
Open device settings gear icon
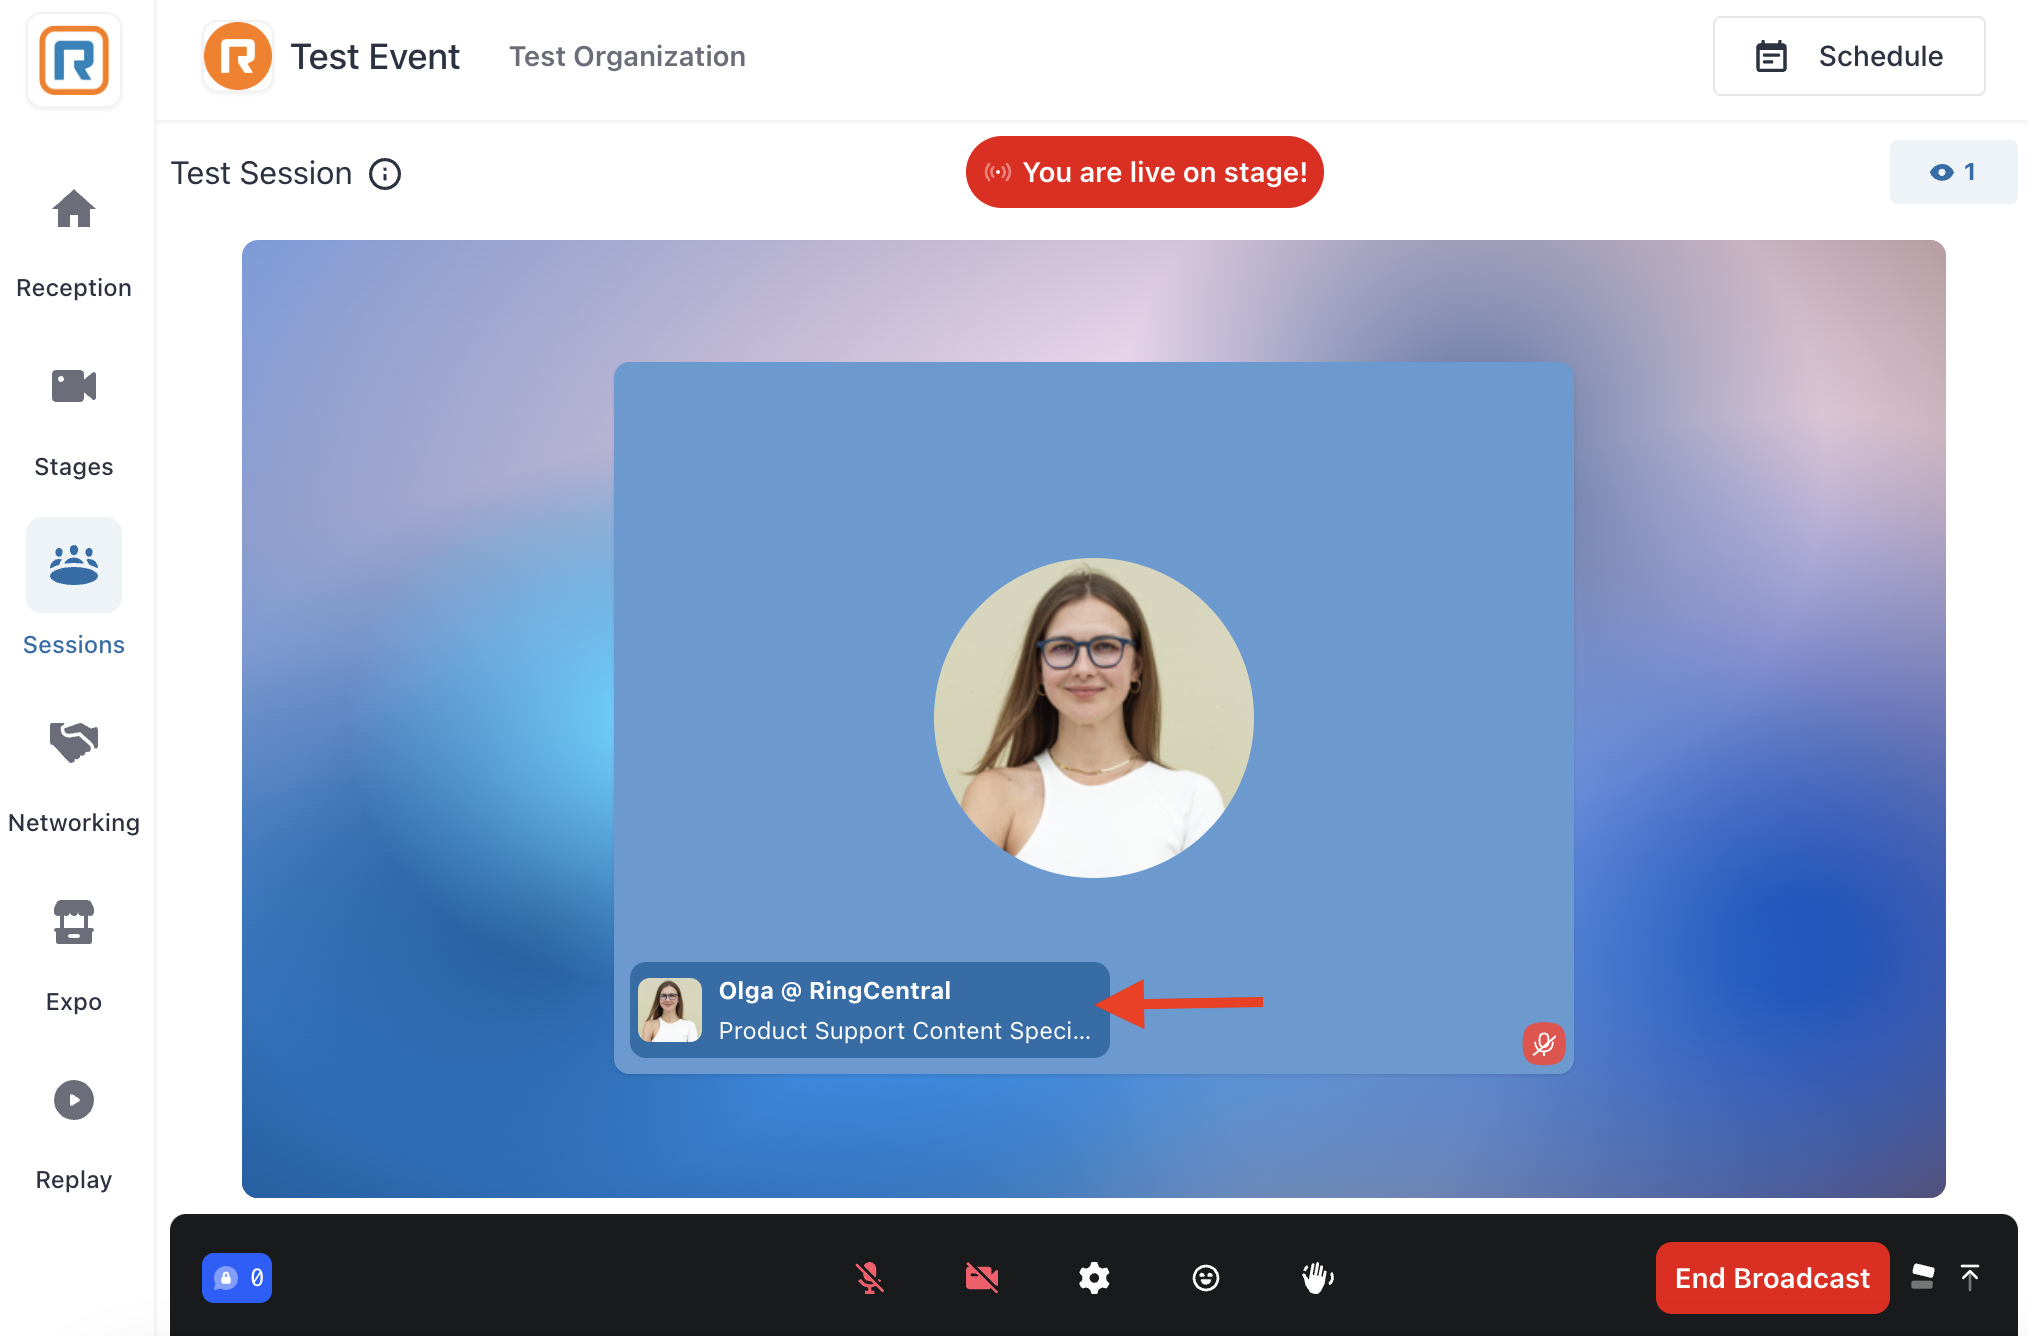1094,1277
